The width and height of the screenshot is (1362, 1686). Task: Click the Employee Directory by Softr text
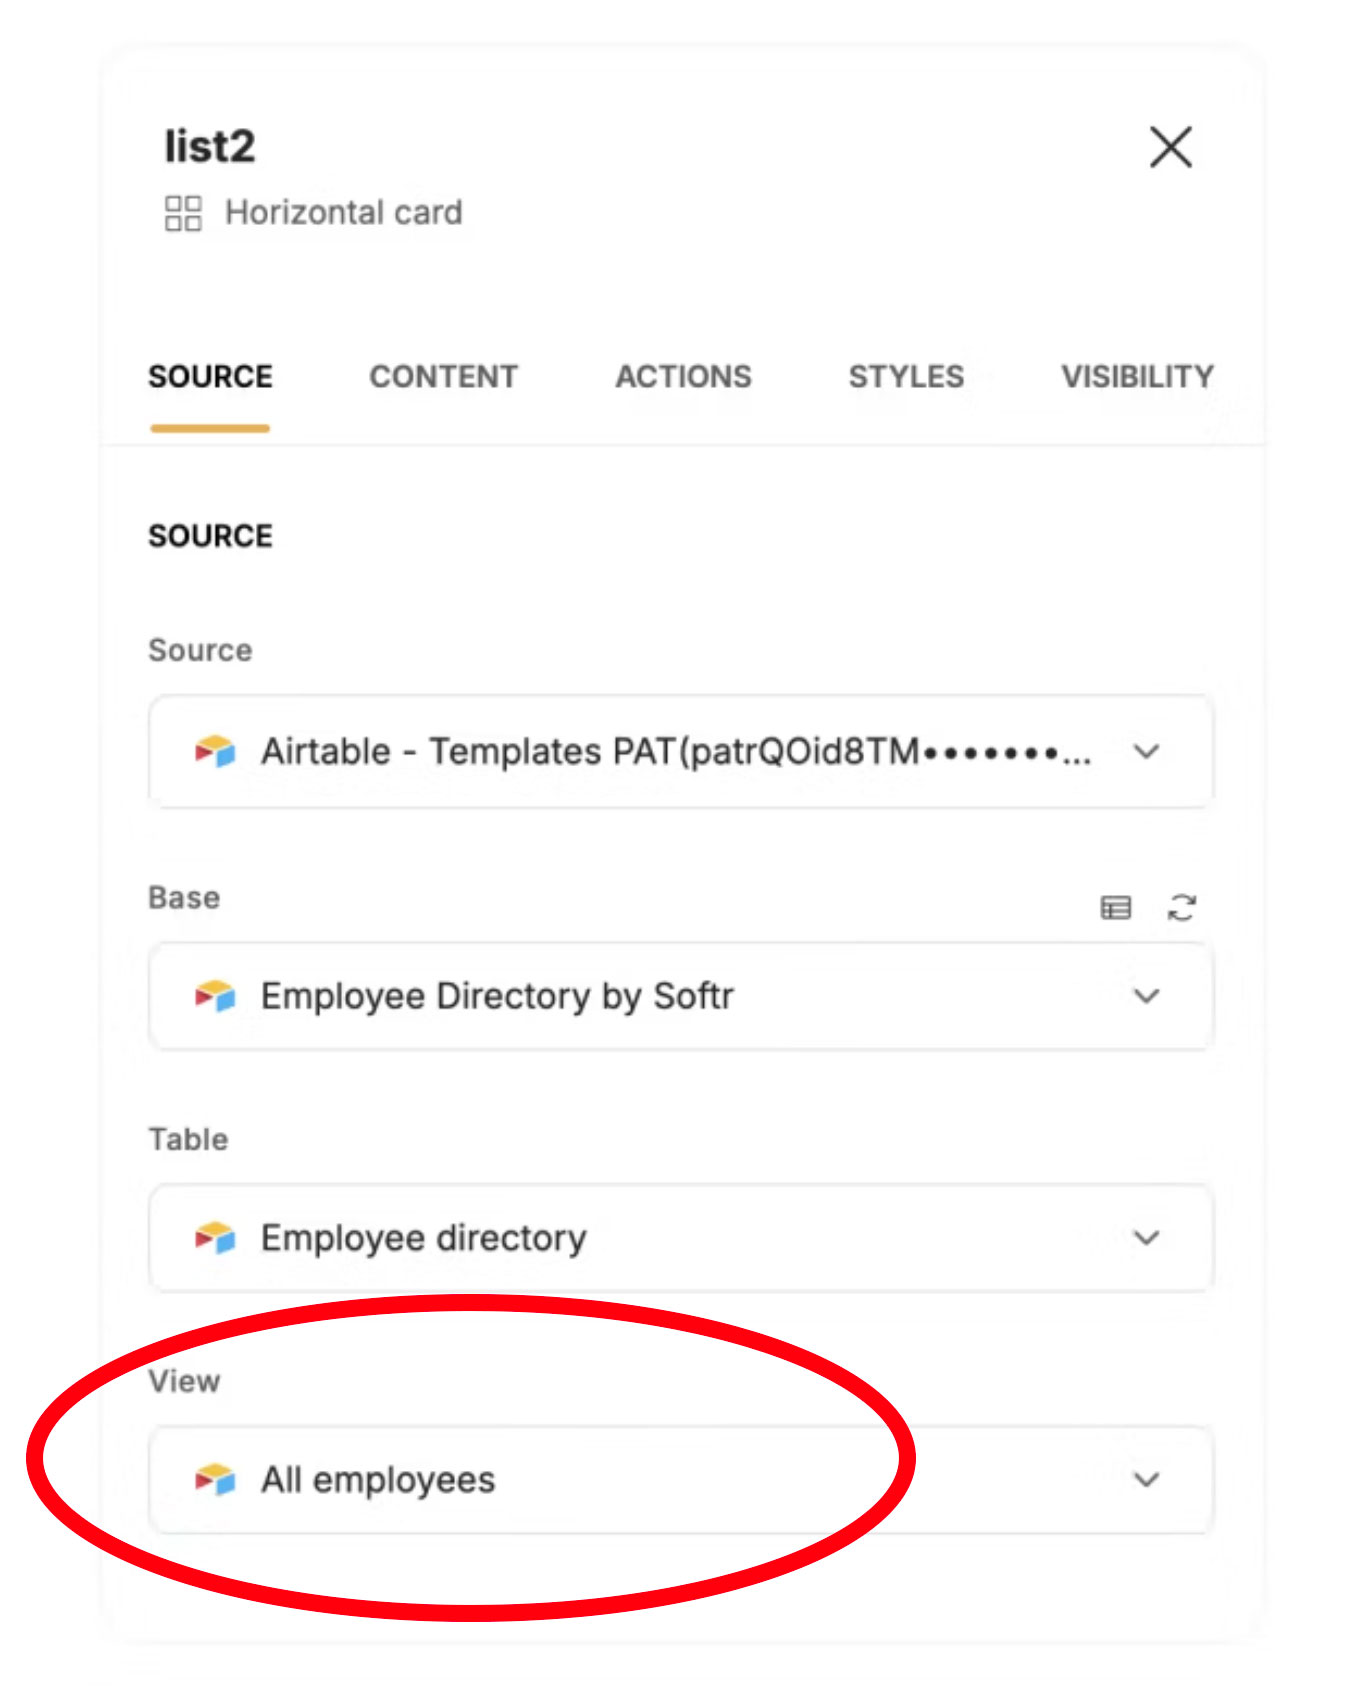tap(497, 996)
